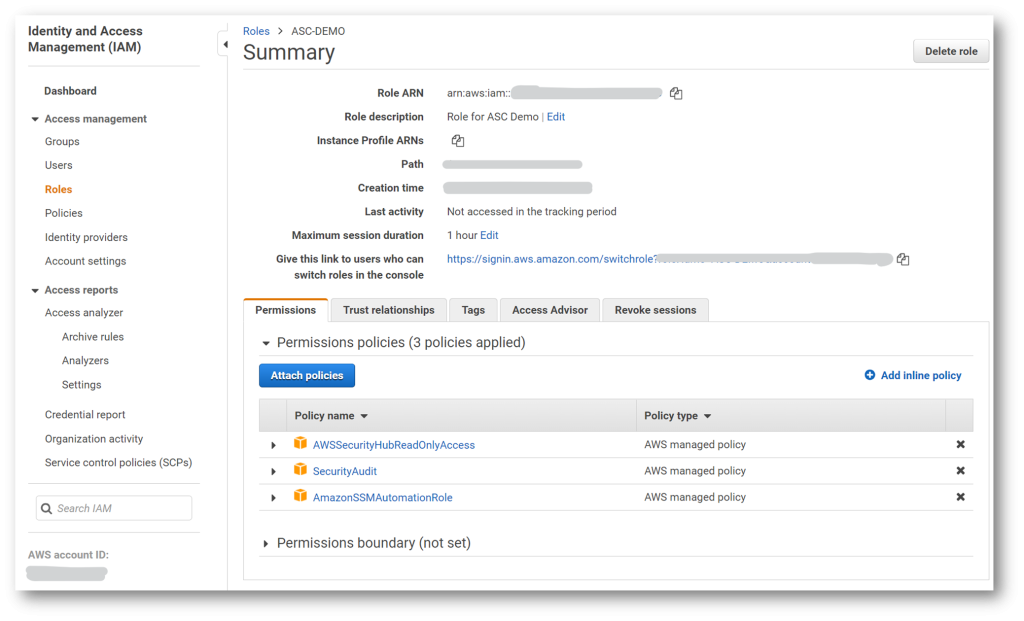This screenshot has width=1024, height=621.
Task: Focus the Search IAM input field
Action: [114, 509]
